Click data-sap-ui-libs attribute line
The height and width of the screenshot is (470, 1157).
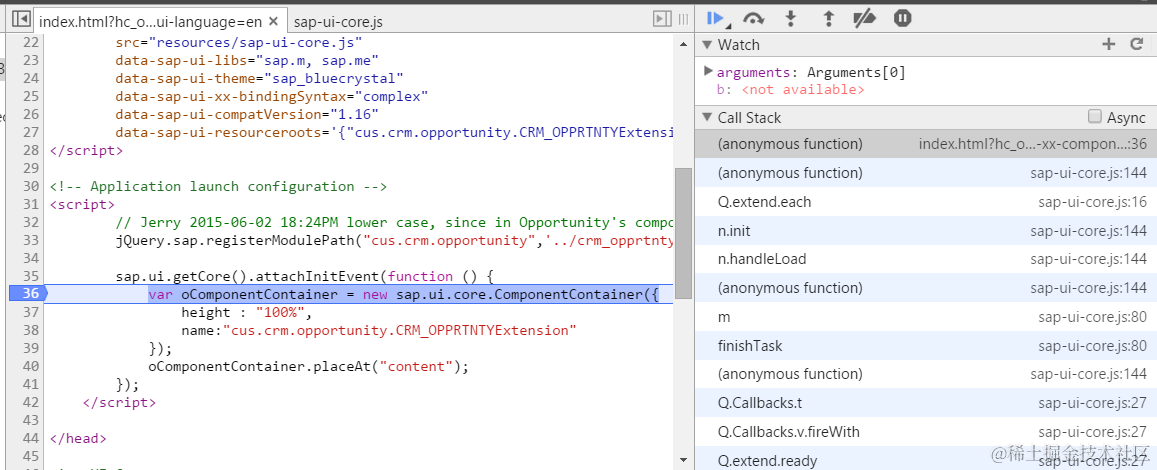[247, 61]
